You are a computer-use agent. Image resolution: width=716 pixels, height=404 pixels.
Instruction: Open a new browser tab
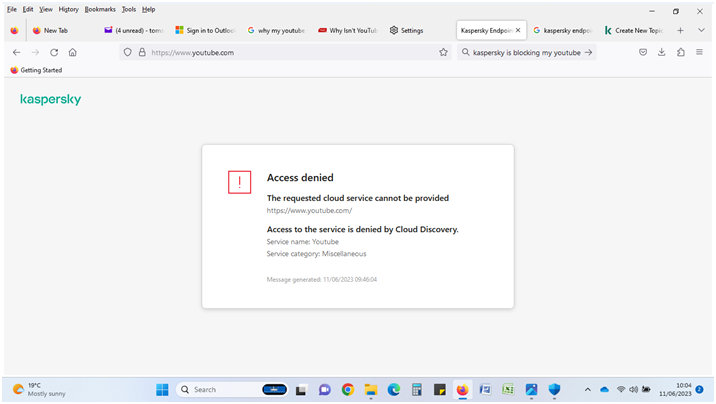pyautogui.click(x=680, y=31)
